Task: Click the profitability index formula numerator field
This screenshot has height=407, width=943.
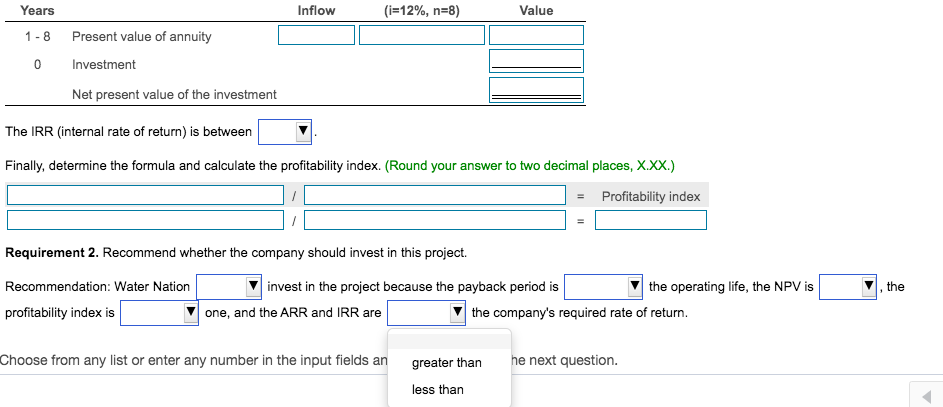Action: 146,195
